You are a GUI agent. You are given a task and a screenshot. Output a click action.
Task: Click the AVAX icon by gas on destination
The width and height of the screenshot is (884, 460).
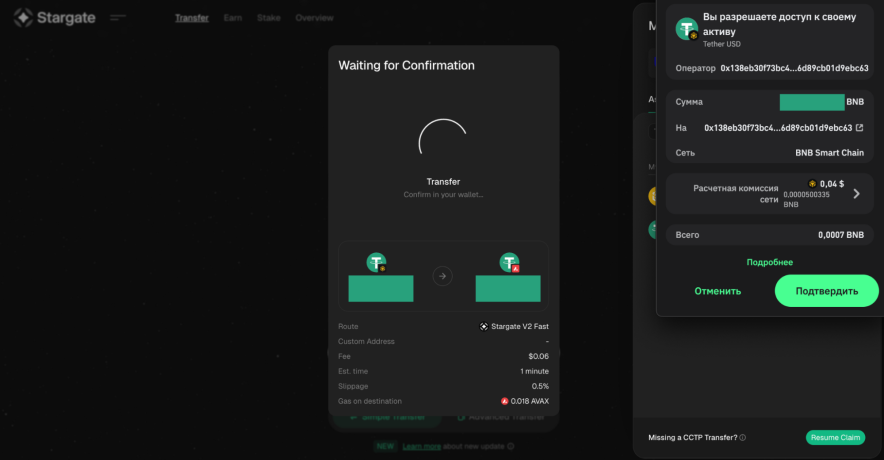(x=505, y=401)
